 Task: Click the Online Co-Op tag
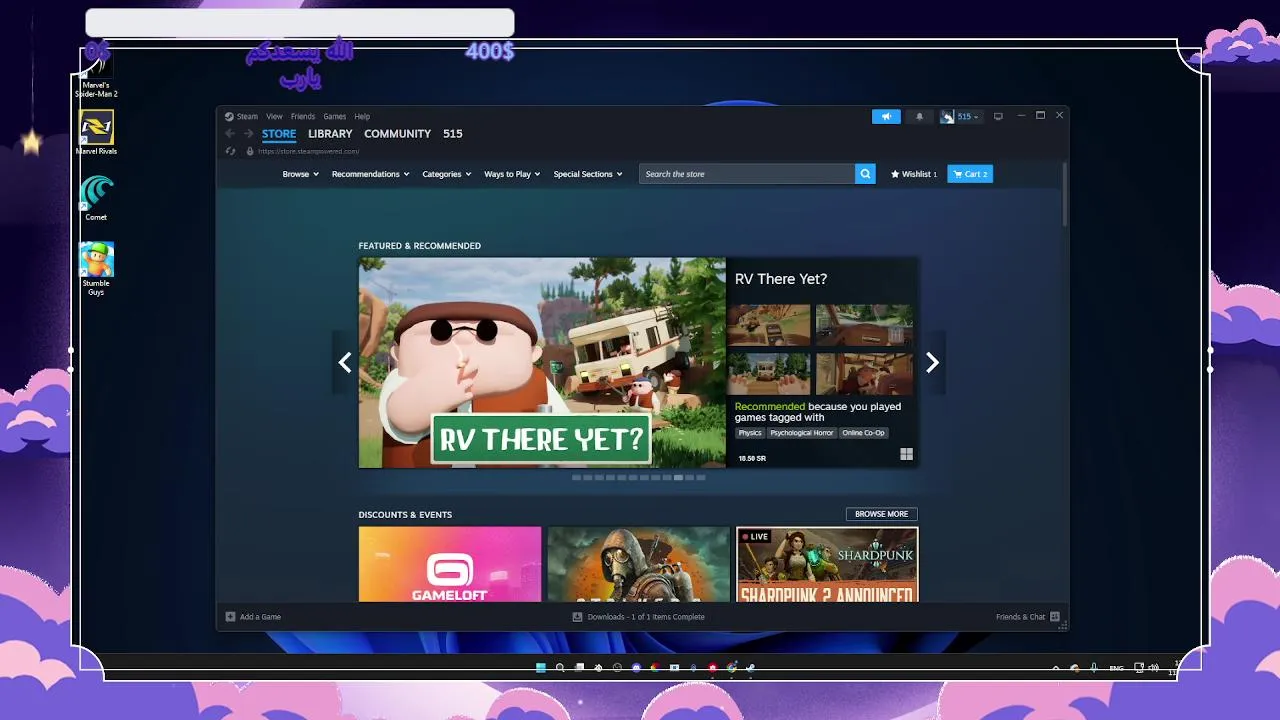click(x=864, y=433)
